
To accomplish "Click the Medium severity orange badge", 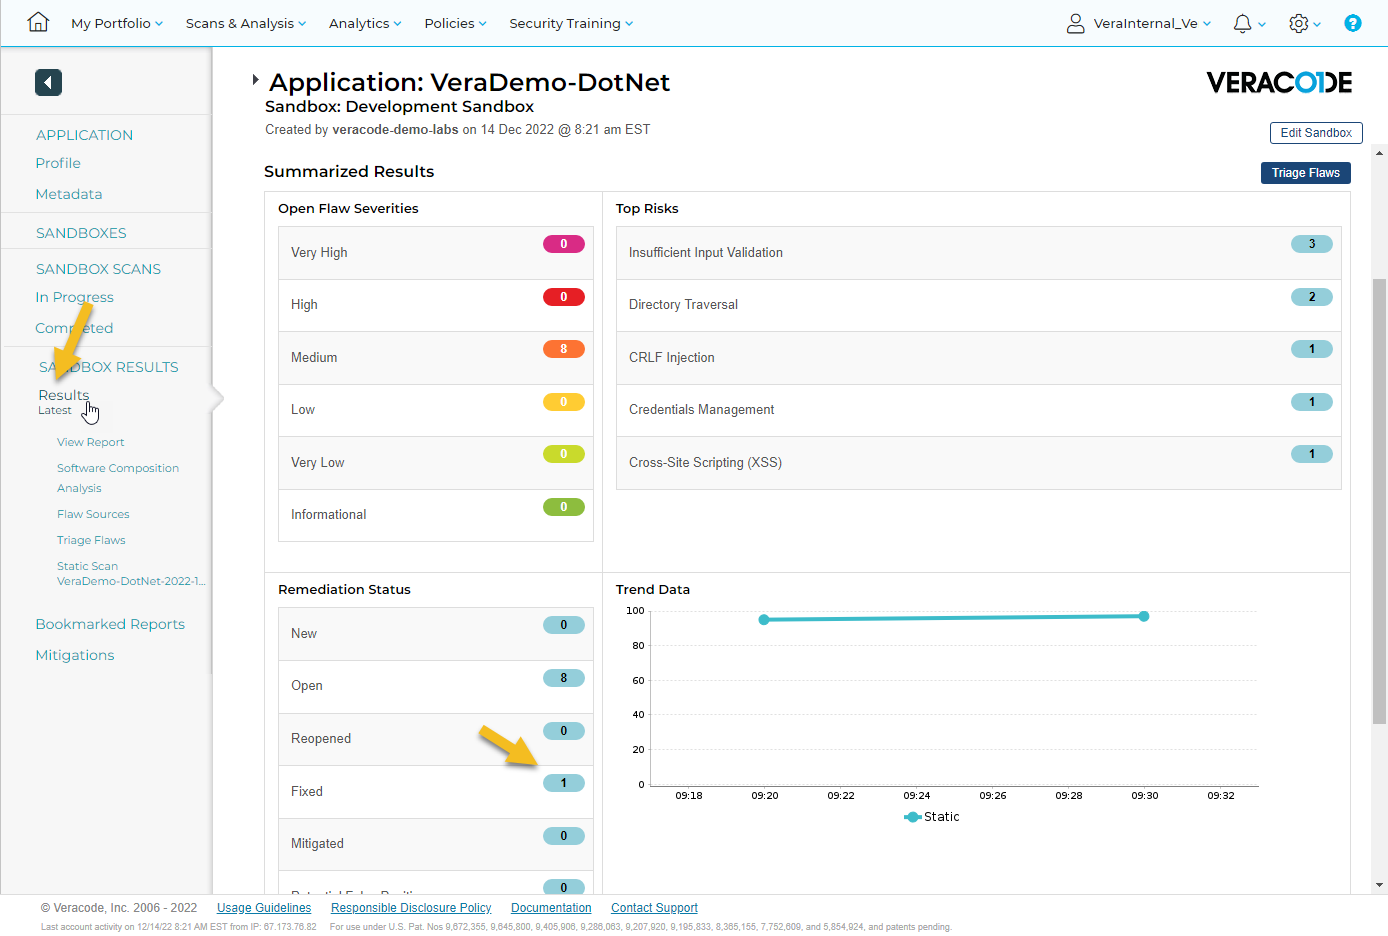I will tap(564, 349).
